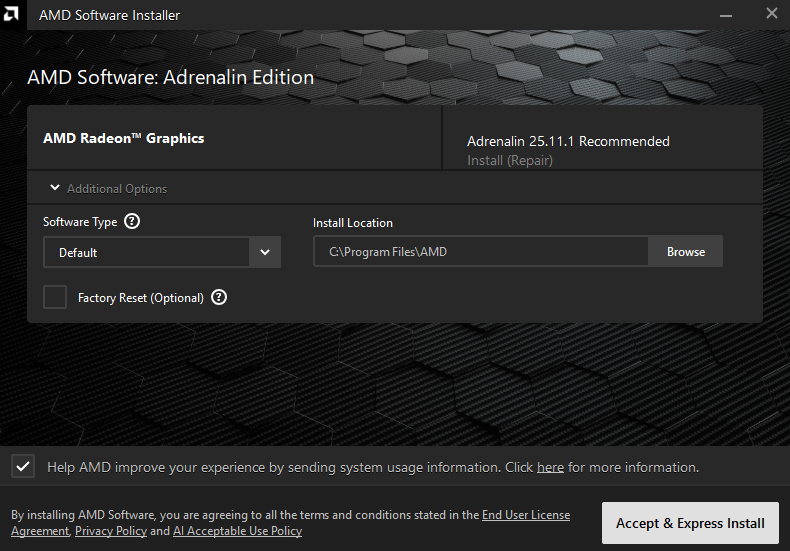
Task: Open the AI Acceptable Use Policy link
Action: 237,531
